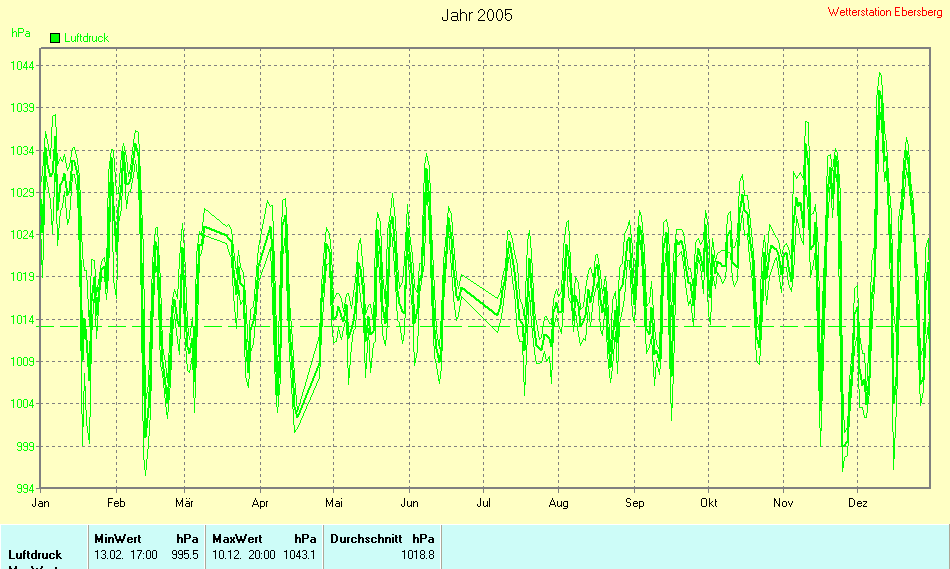
Task: Select the 1014 y-axis tick label
Action: tap(23, 319)
